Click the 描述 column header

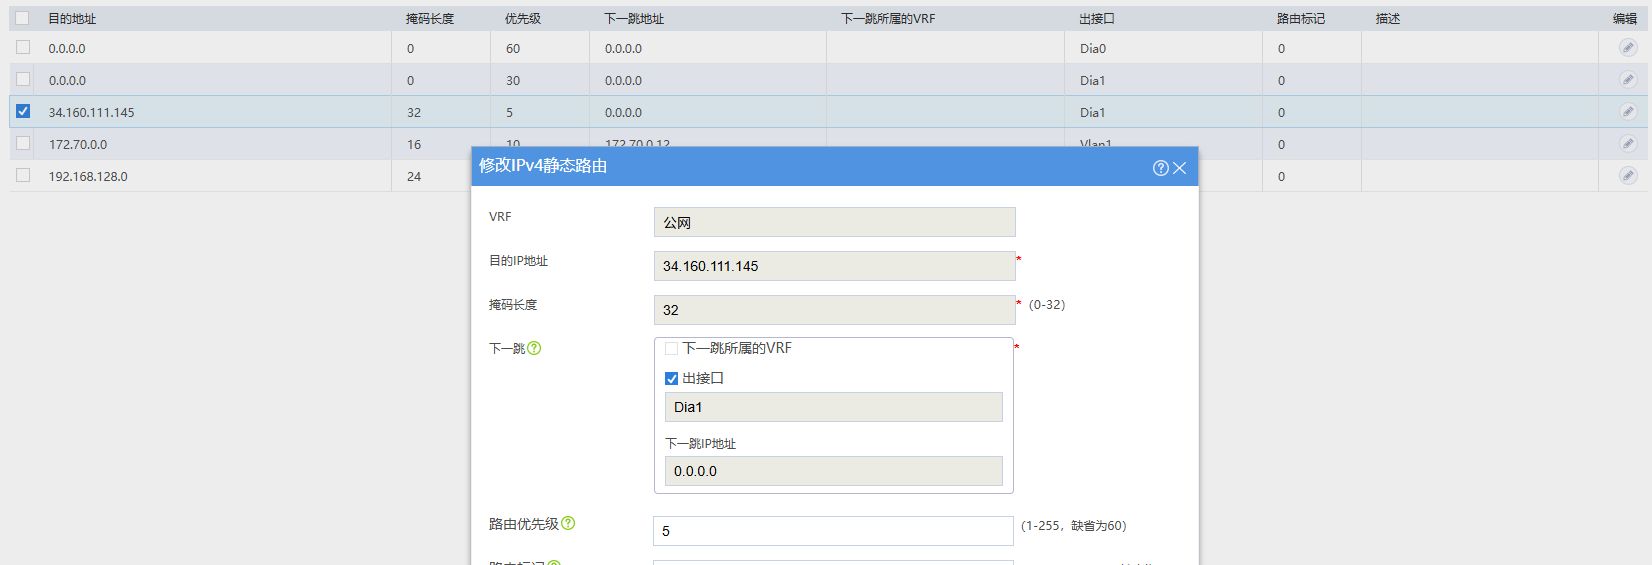[x=1388, y=19]
